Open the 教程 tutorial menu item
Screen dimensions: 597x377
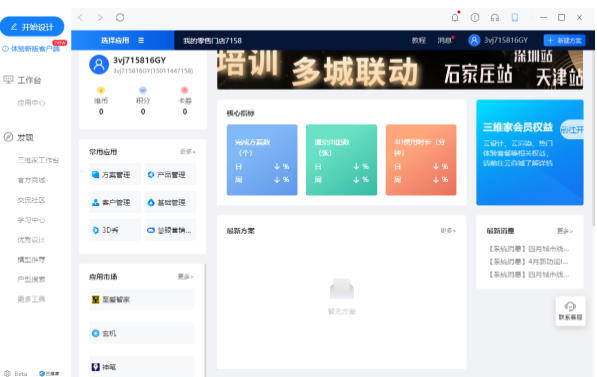point(418,40)
